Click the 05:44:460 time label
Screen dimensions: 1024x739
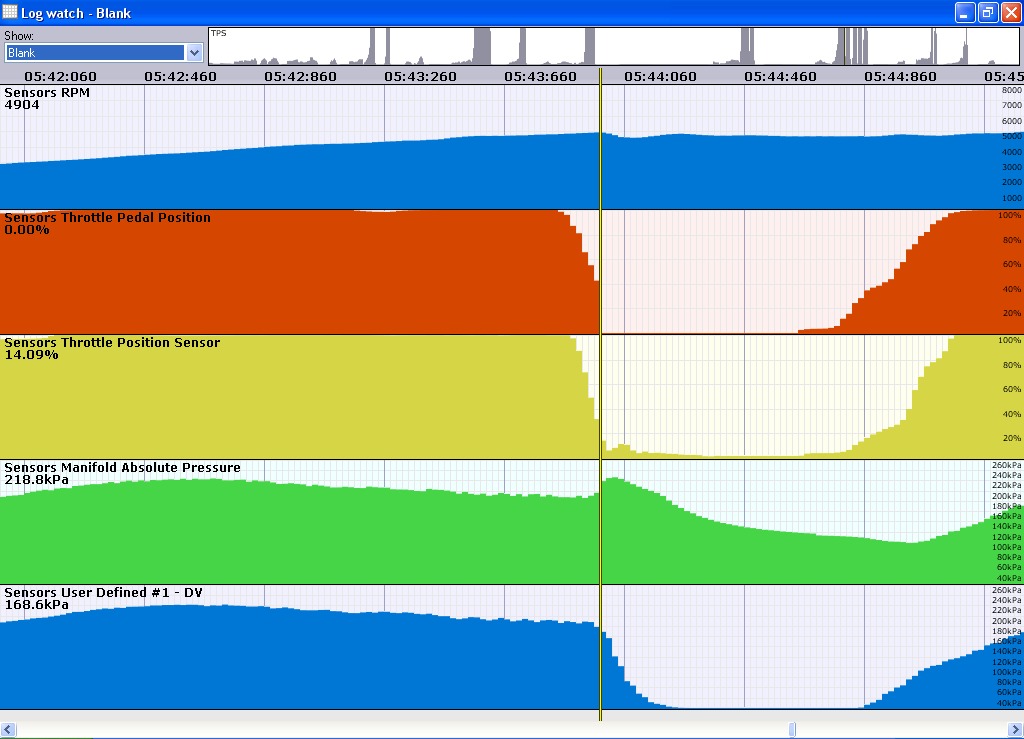780,76
